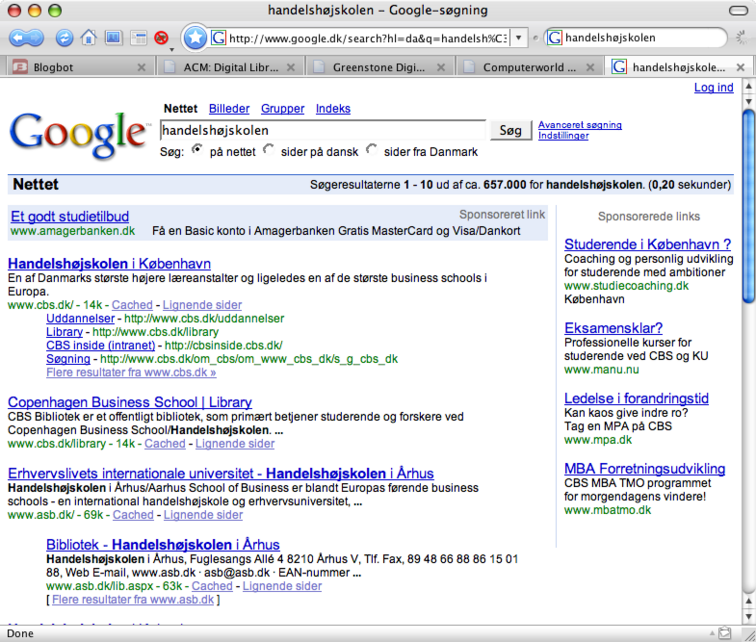This screenshot has width=756, height=642.
Task: Click the vertical scrollbar down arrow
Action: (x=748, y=615)
